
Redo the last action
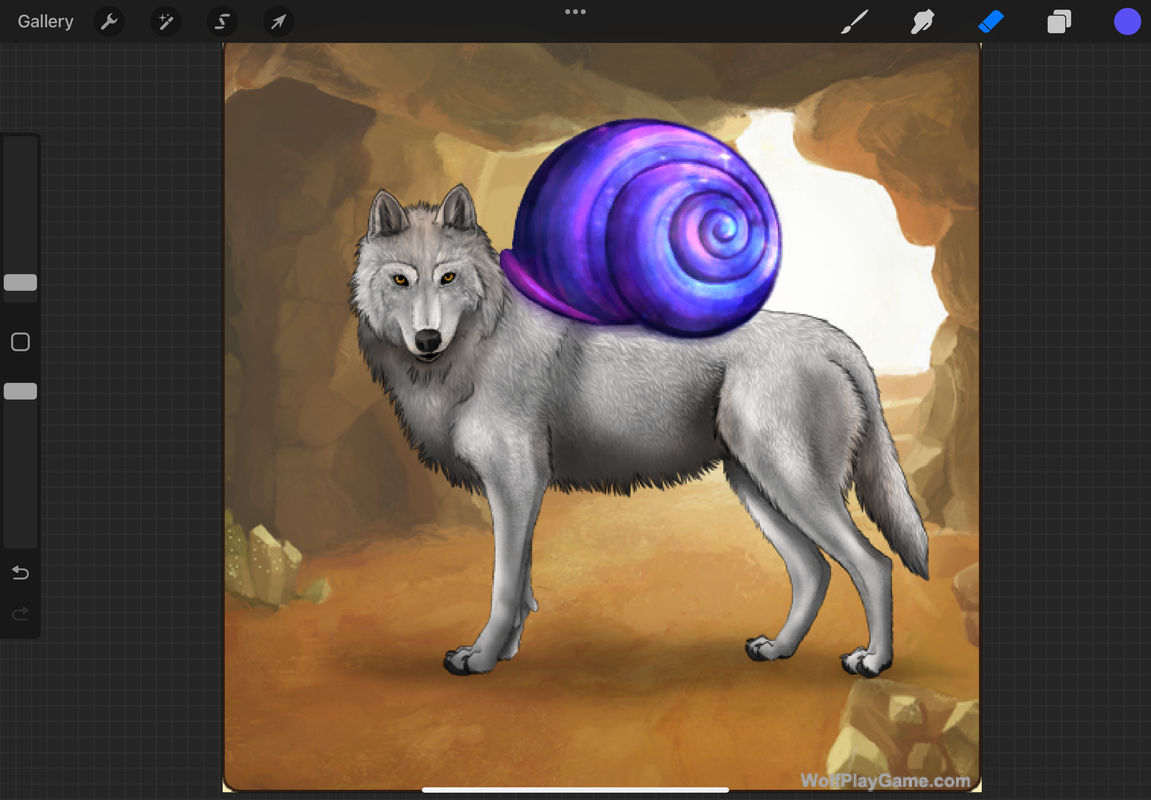[x=21, y=613]
